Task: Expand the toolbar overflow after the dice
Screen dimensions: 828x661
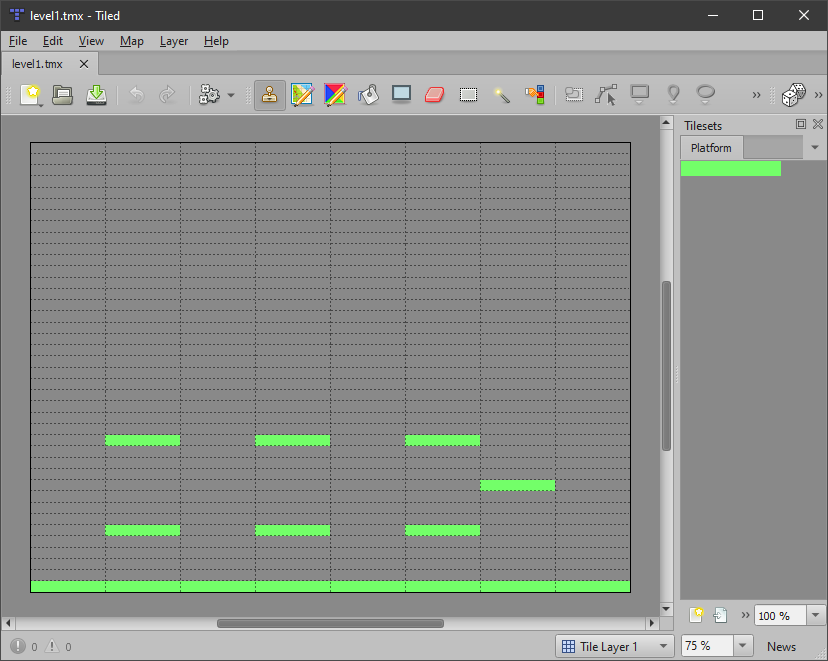Action: [x=818, y=96]
